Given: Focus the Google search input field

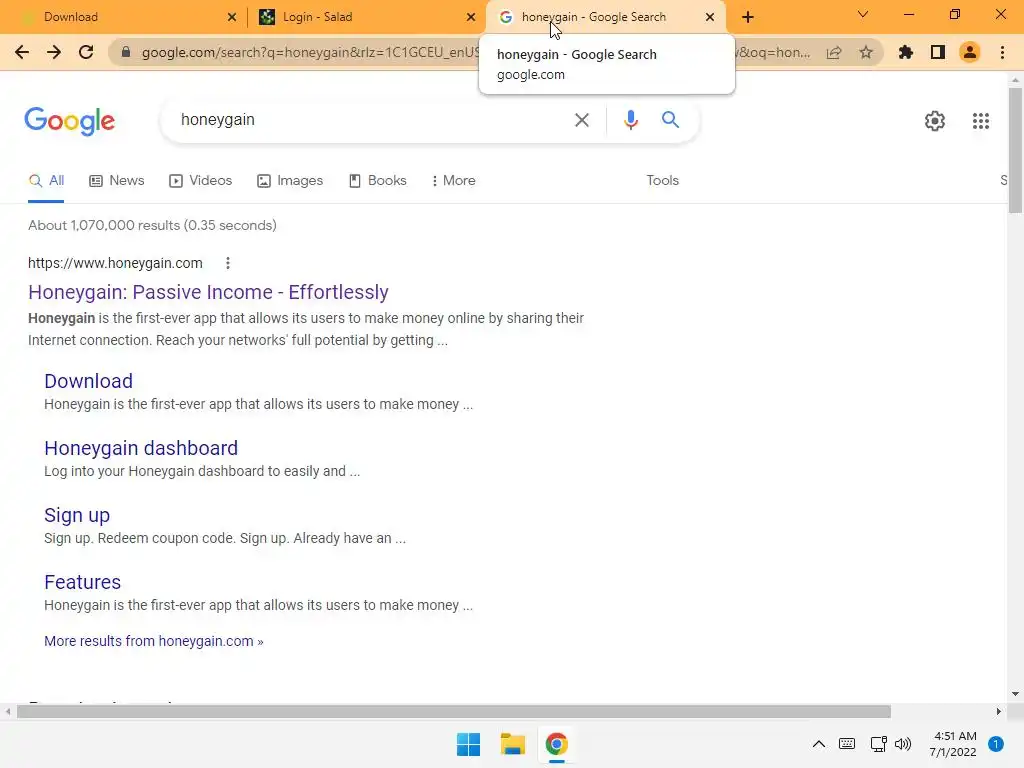Looking at the screenshot, I should point(372,120).
